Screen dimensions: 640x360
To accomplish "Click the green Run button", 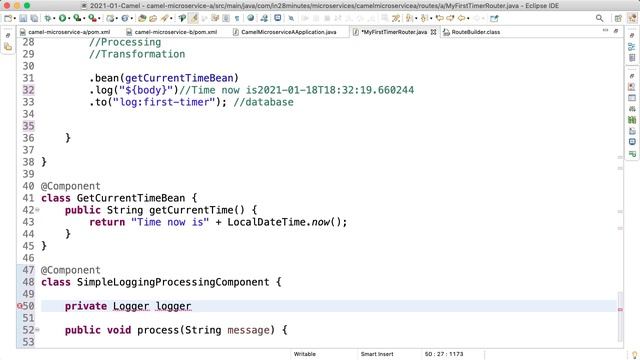I will pos(62,18).
